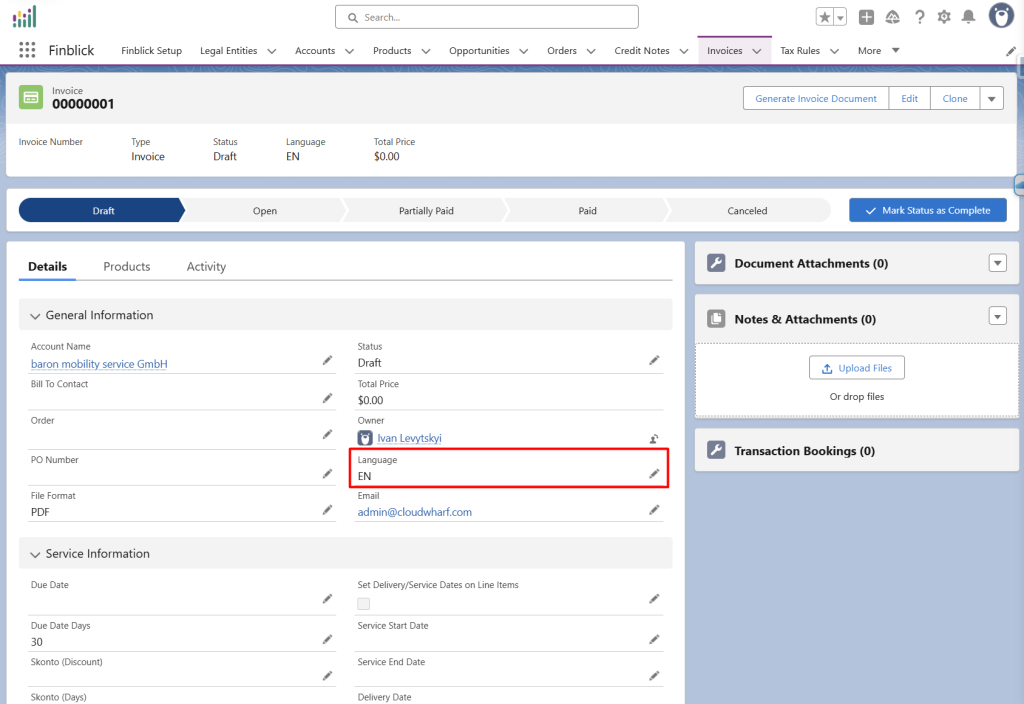Image resolution: width=1024 pixels, height=704 pixels.
Task: Open the Document Attachments dropdown menu
Action: (x=996, y=263)
